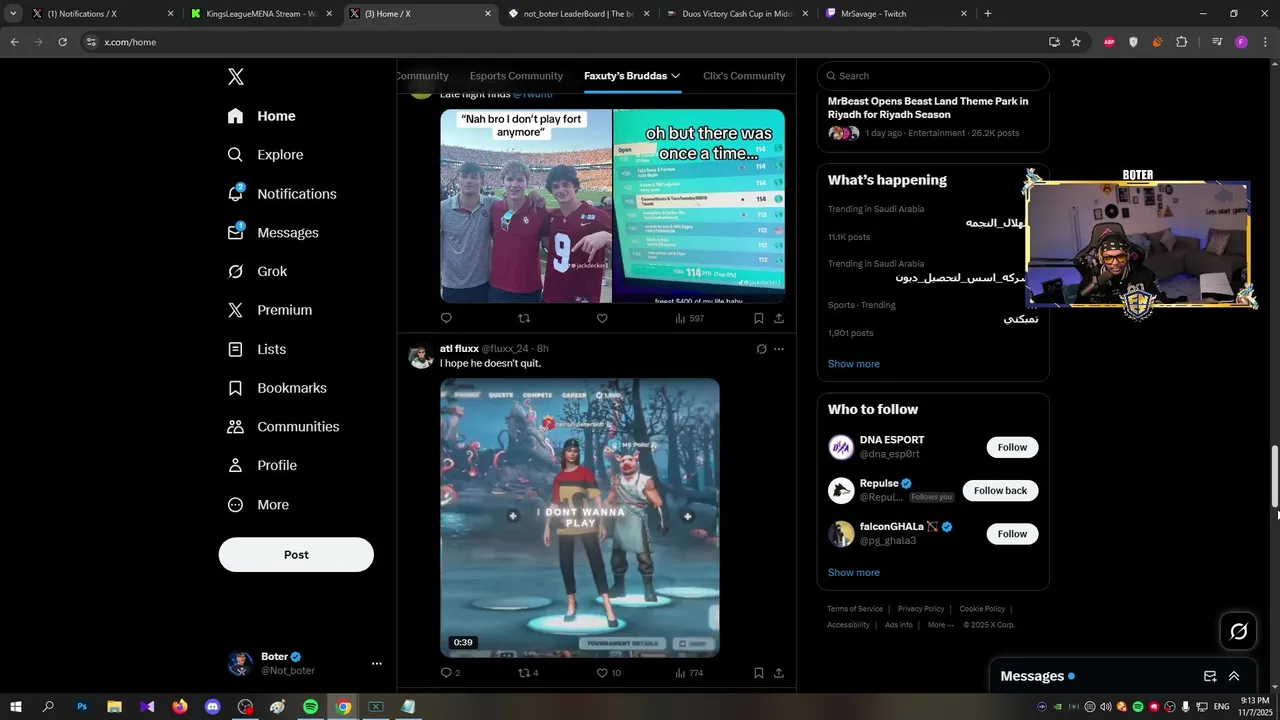This screenshot has height=720, width=1280.
Task: Show more trending topics
Action: click(854, 364)
